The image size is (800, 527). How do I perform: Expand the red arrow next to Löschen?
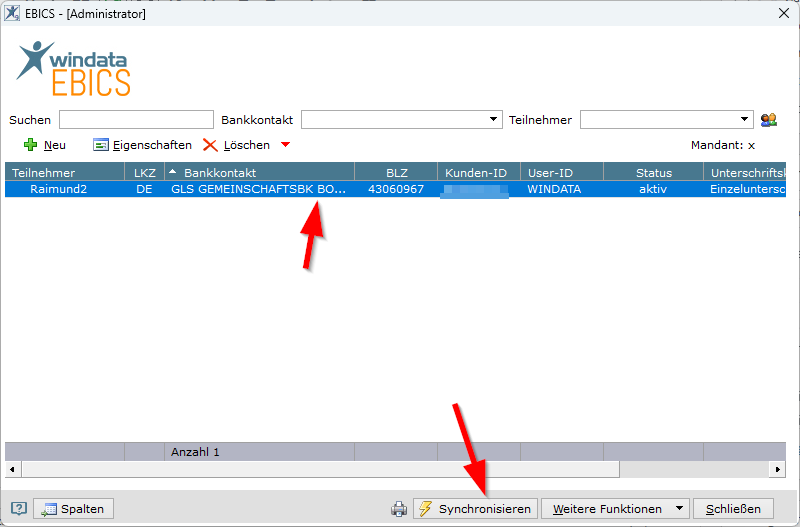[x=285, y=145]
